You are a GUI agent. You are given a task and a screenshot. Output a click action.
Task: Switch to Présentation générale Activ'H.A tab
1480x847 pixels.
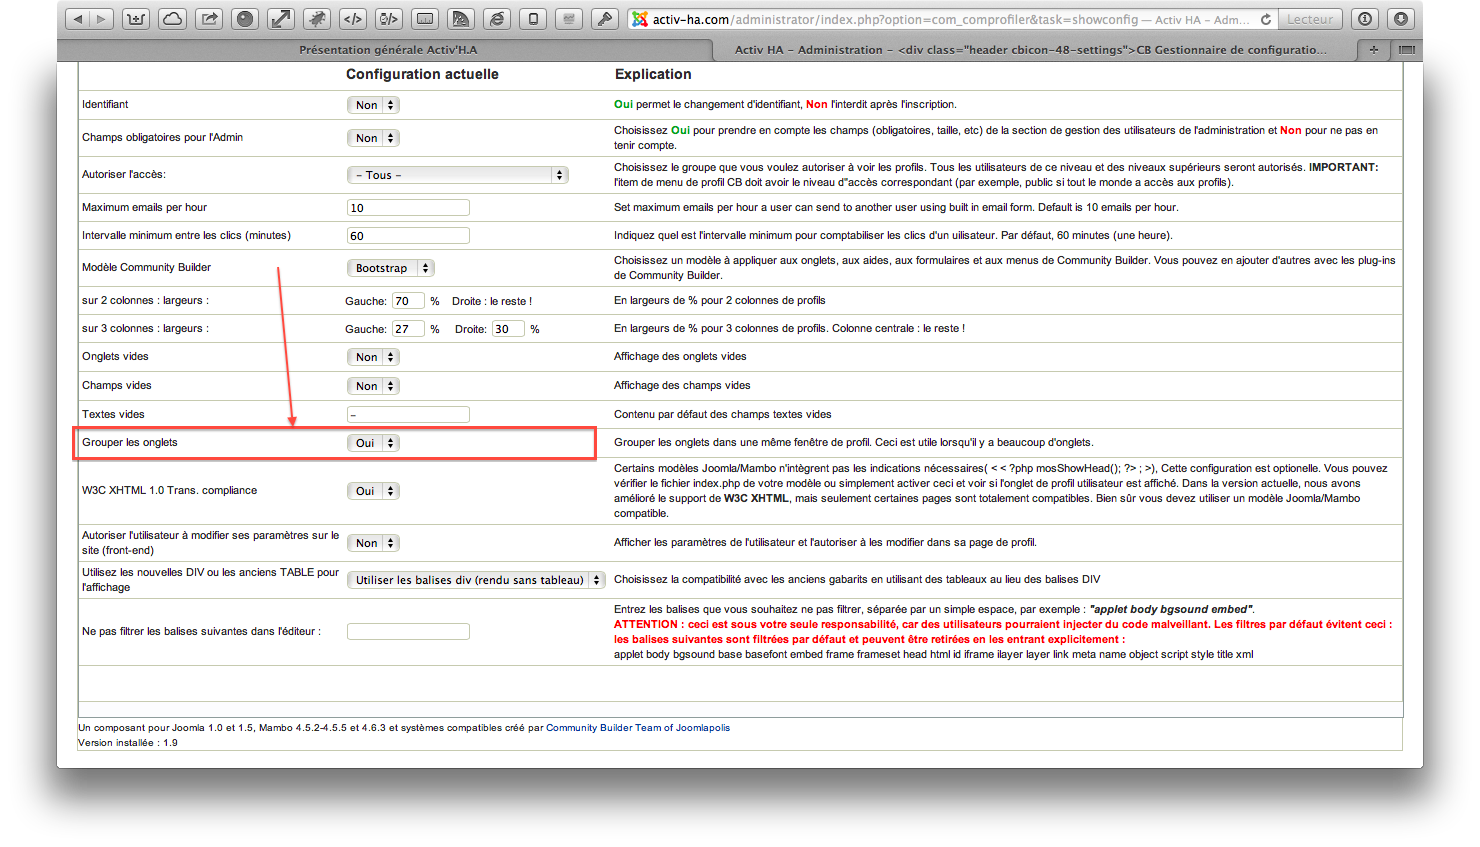[388, 49]
